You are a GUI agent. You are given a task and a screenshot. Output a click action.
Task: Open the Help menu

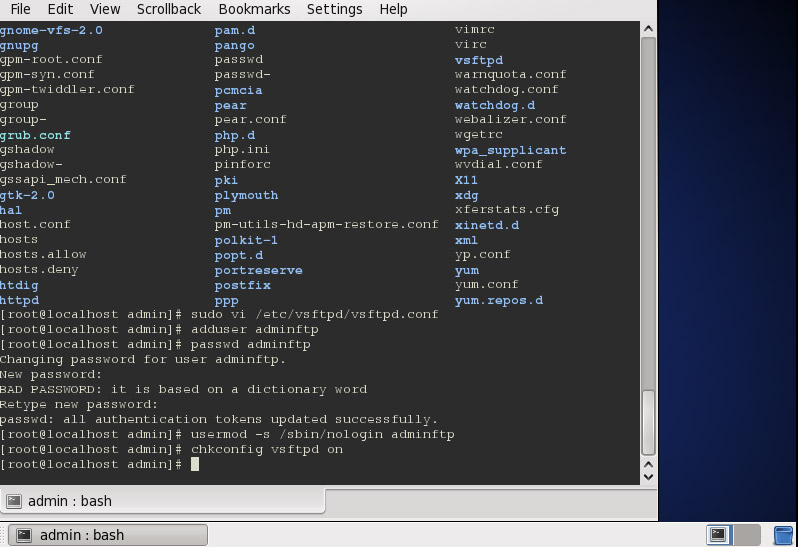click(393, 9)
